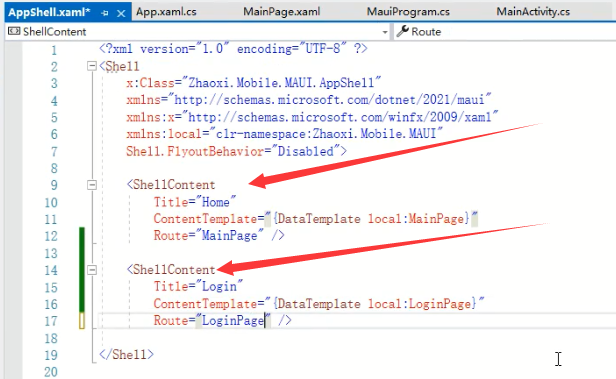Switch to the App.xaml.cs tab
Screen dimensions: 616x379
coord(166,12)
